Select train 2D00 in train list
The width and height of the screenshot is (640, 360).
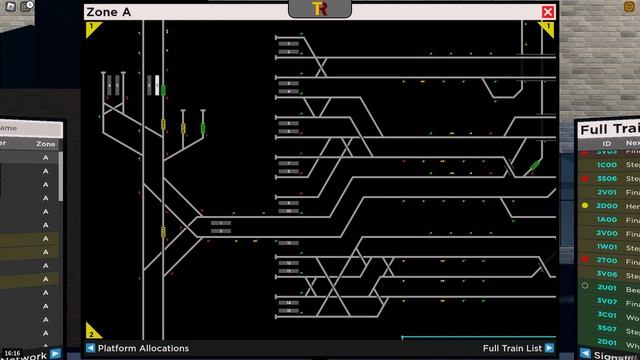(607, 206)
